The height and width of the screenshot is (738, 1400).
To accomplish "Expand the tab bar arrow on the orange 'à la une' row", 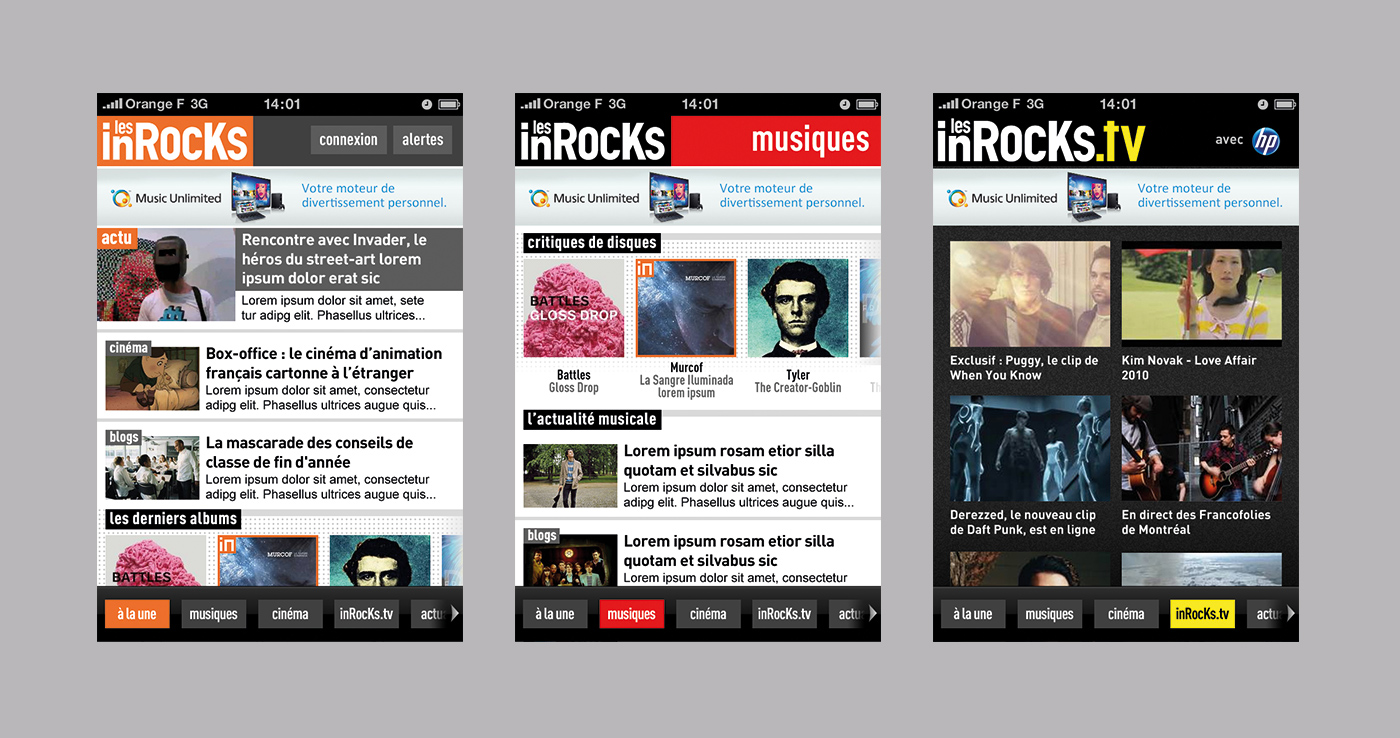I will click(454, 613).
